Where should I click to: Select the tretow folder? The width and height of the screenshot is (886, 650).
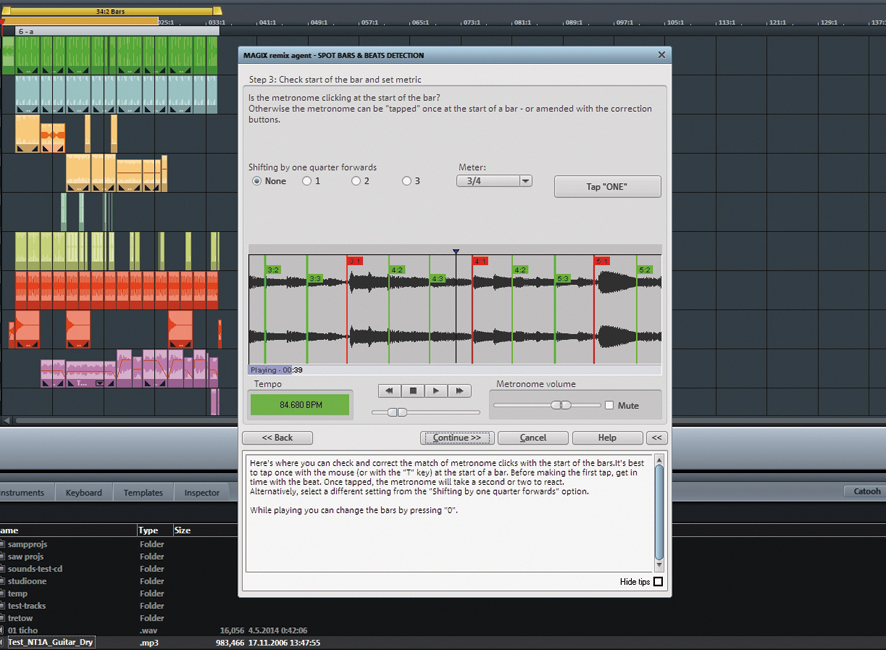[20, 618]
